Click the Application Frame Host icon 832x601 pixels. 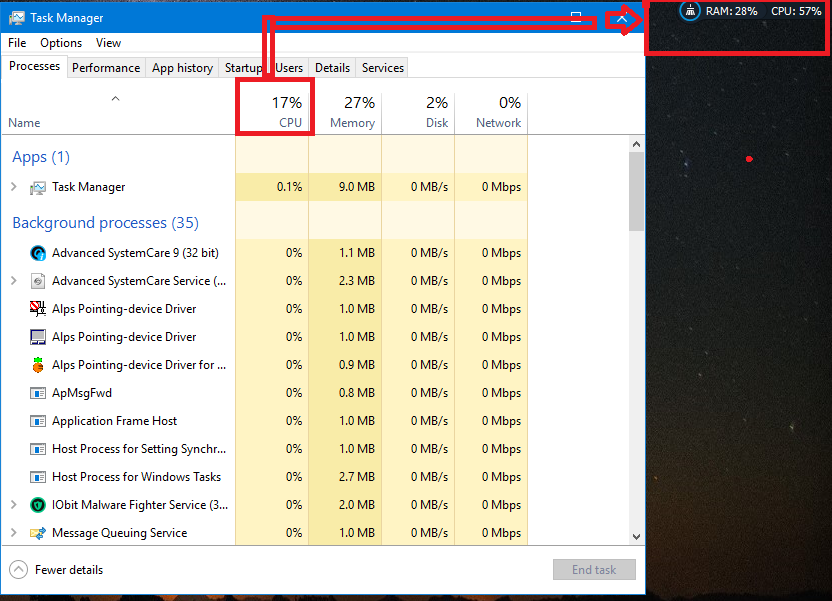38,421
